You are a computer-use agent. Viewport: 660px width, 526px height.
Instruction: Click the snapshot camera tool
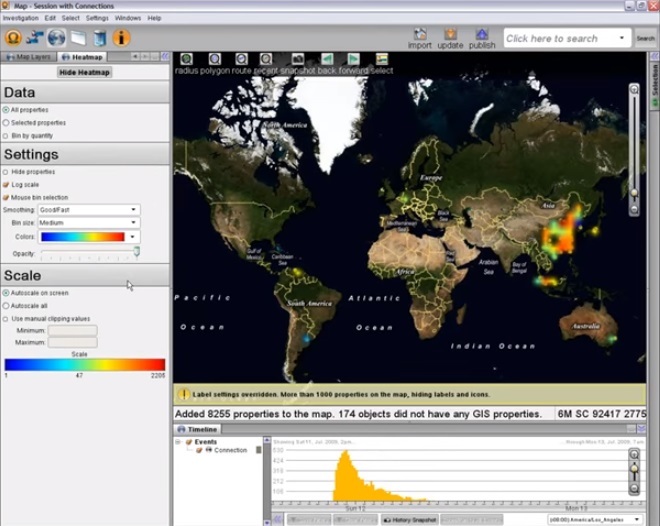tap(298, 60)
